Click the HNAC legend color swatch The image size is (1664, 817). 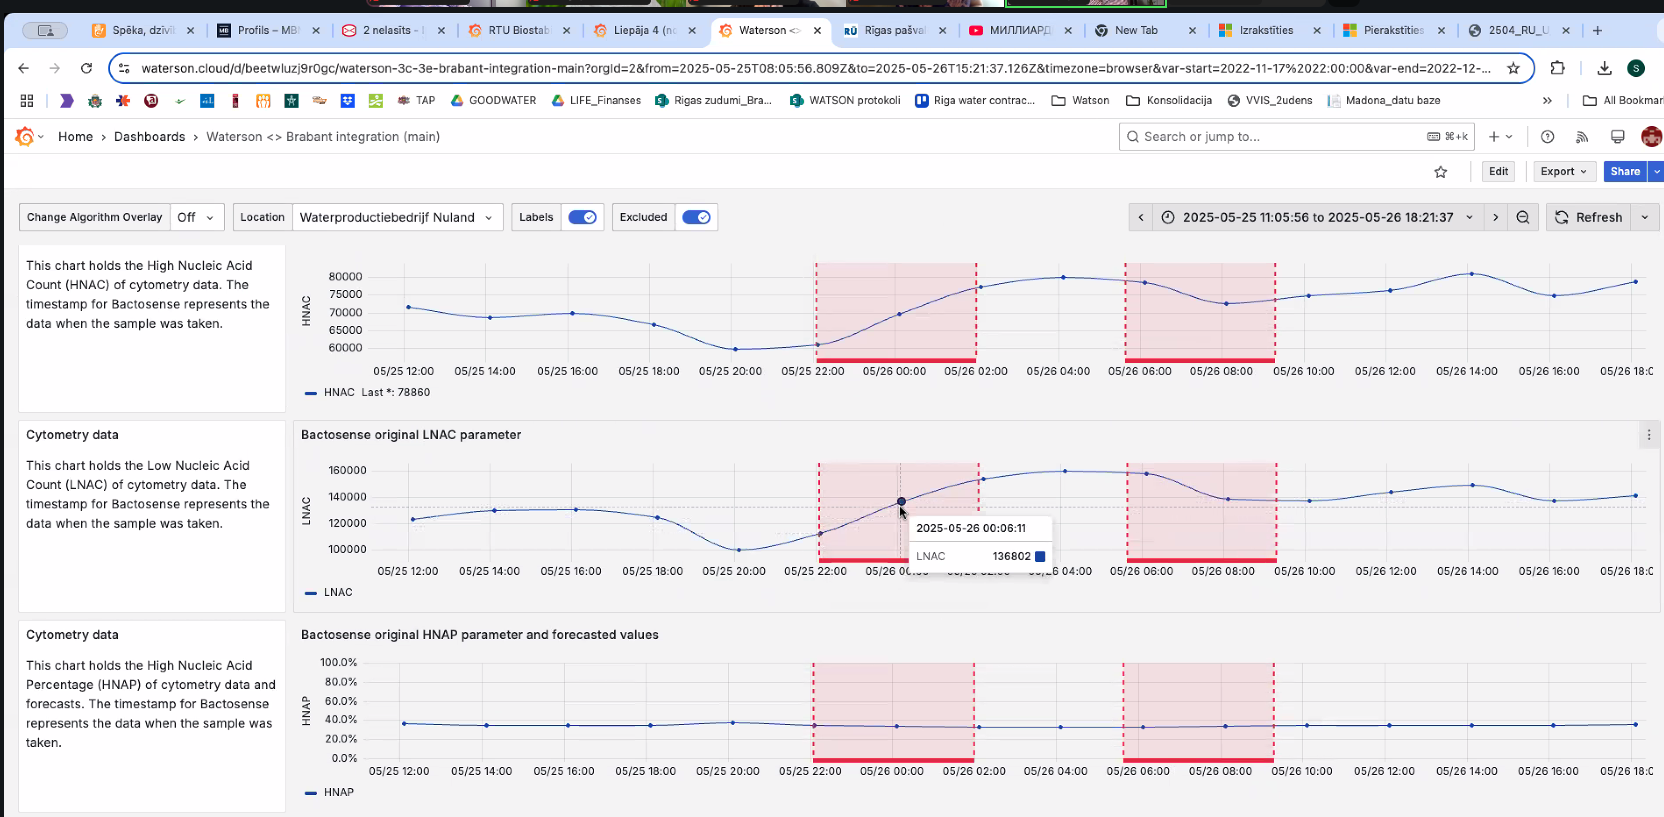pos(311,393)
